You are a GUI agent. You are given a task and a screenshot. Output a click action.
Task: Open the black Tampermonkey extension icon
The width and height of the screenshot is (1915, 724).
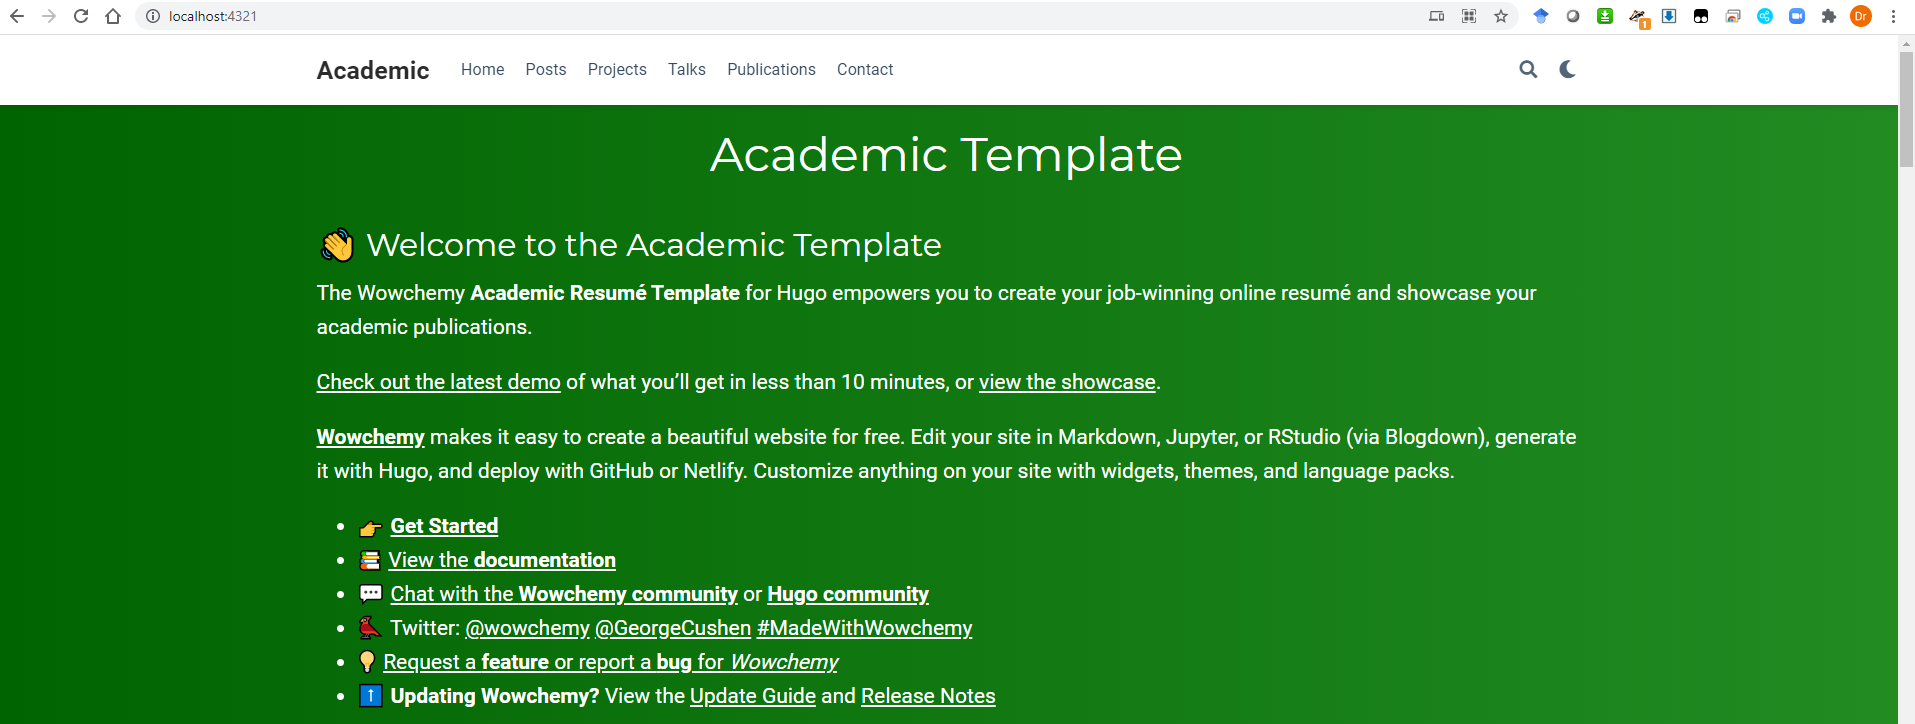point(1701,16)
